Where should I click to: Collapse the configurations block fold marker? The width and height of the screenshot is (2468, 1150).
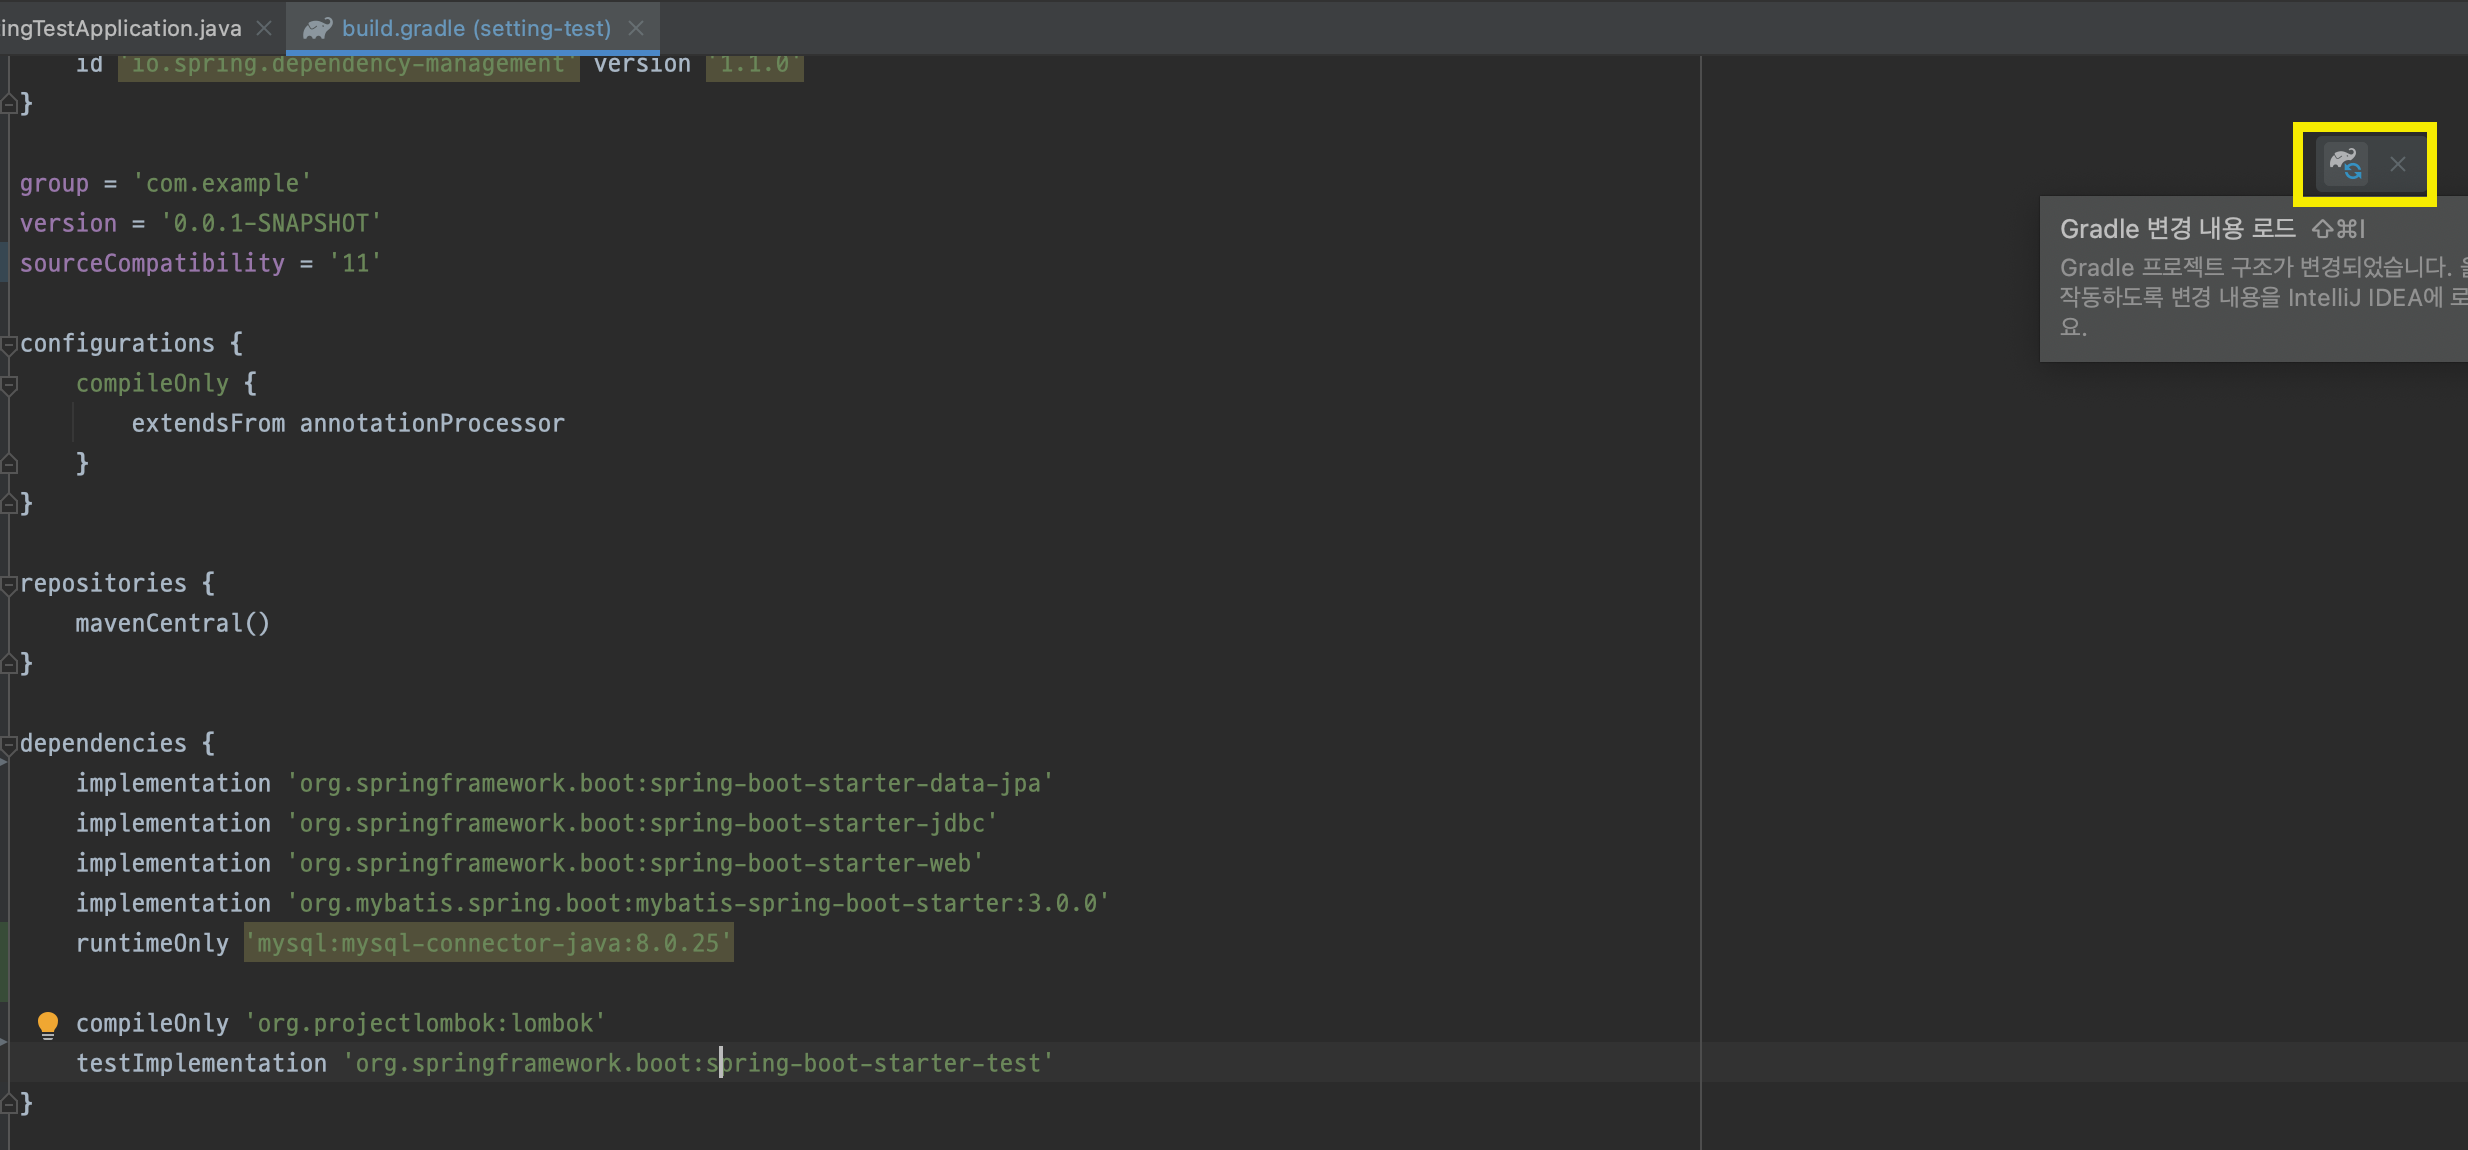[x=9, y=345]
